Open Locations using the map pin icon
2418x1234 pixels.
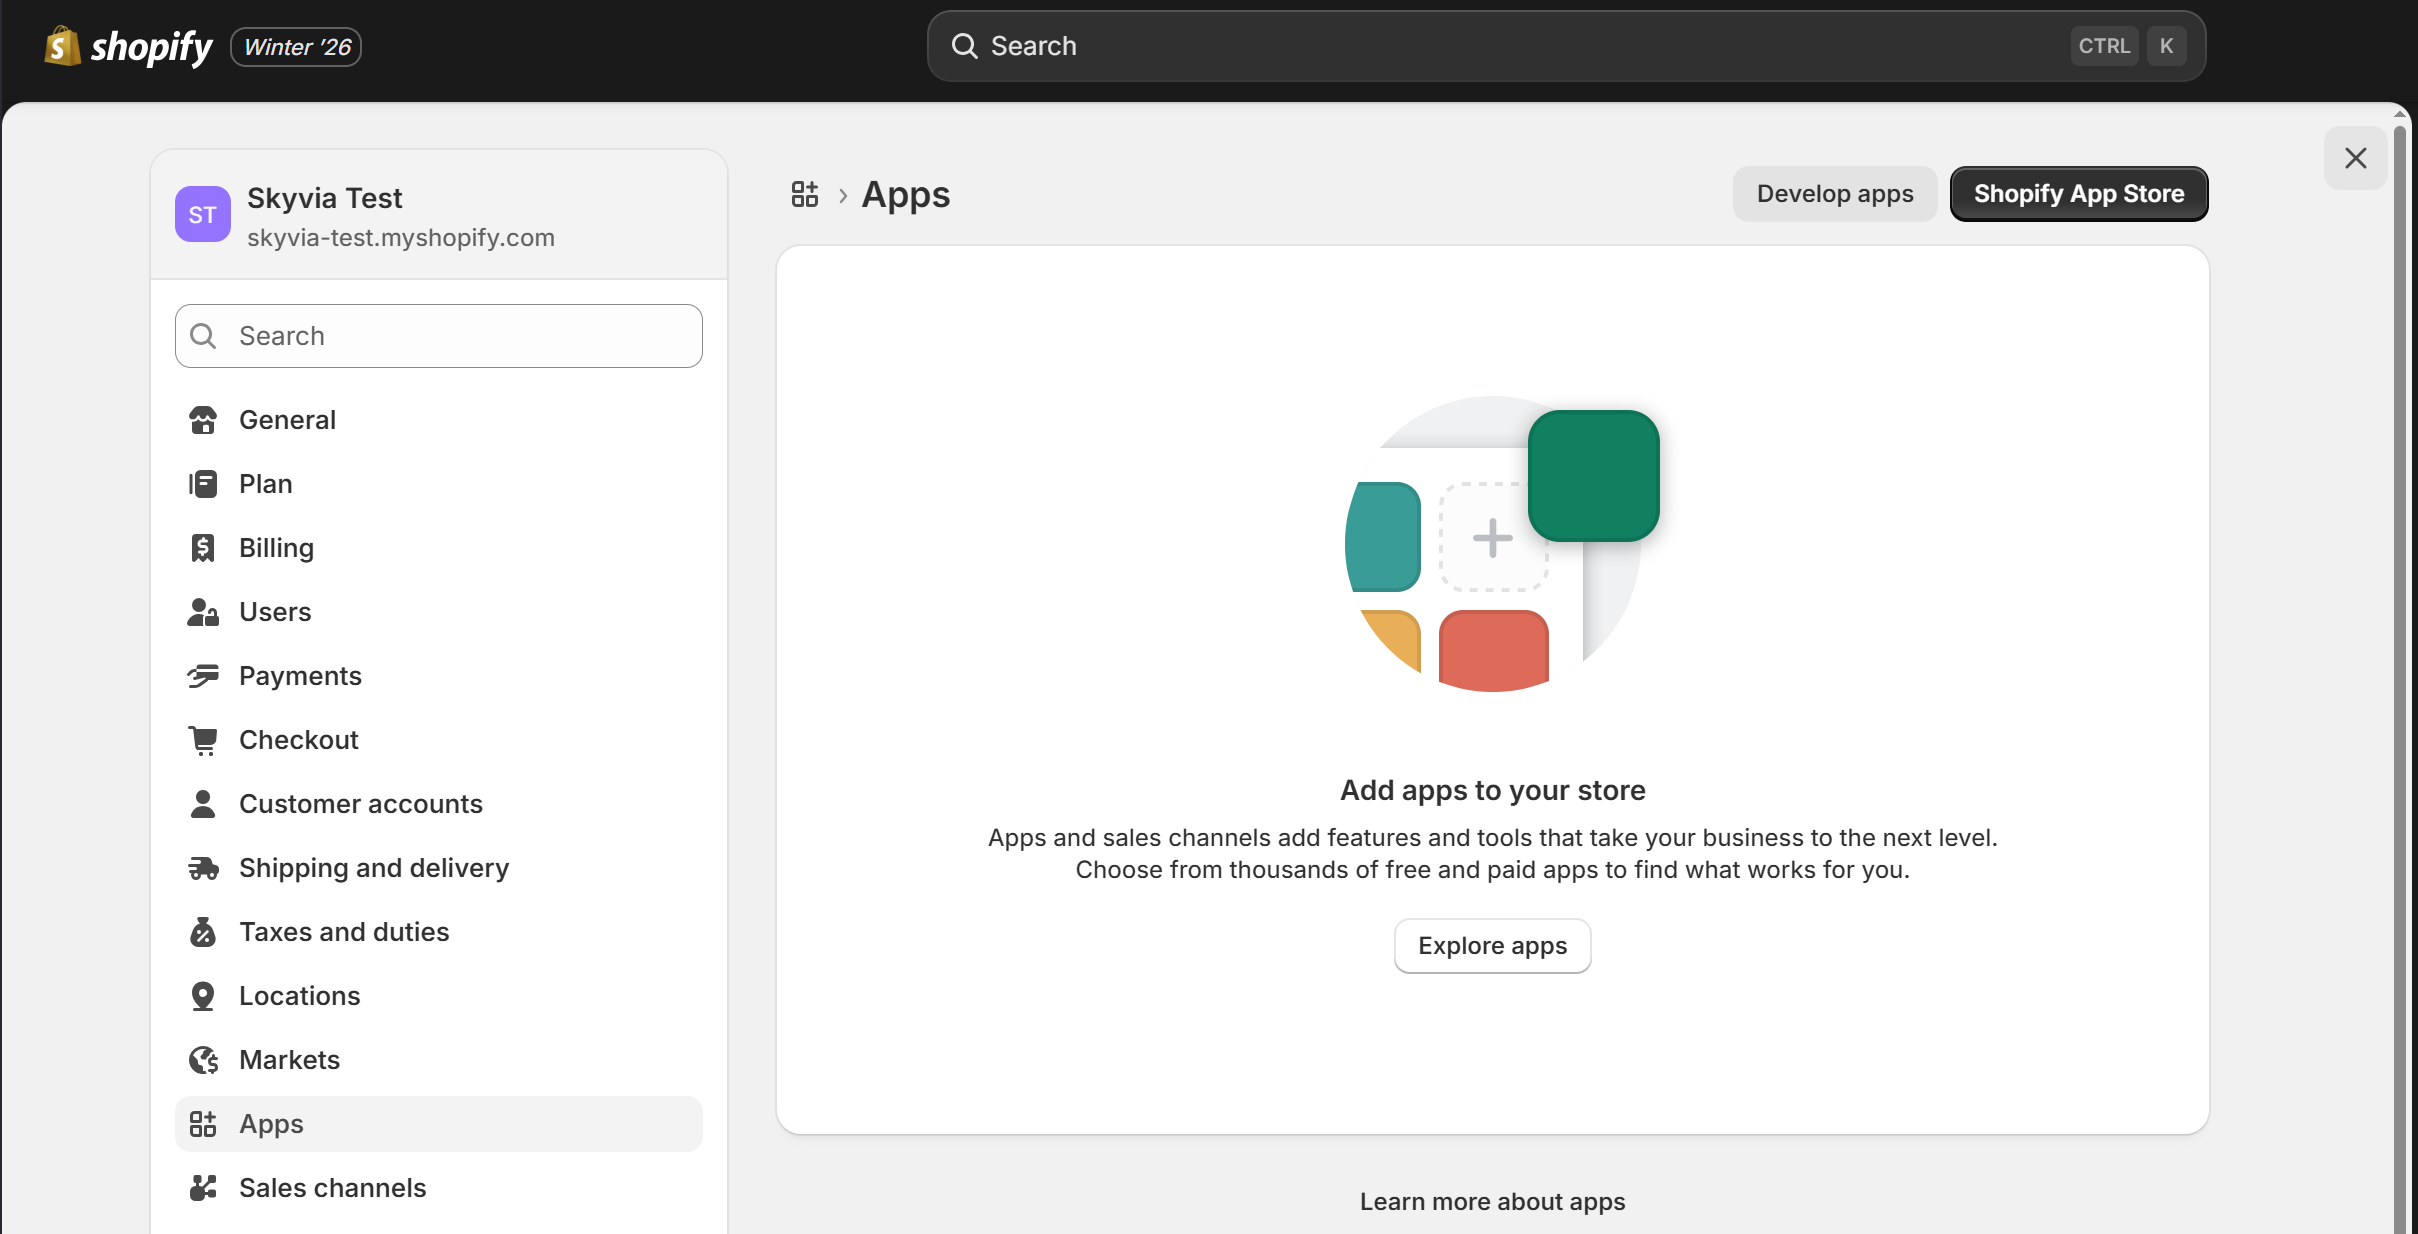point(203,996)
